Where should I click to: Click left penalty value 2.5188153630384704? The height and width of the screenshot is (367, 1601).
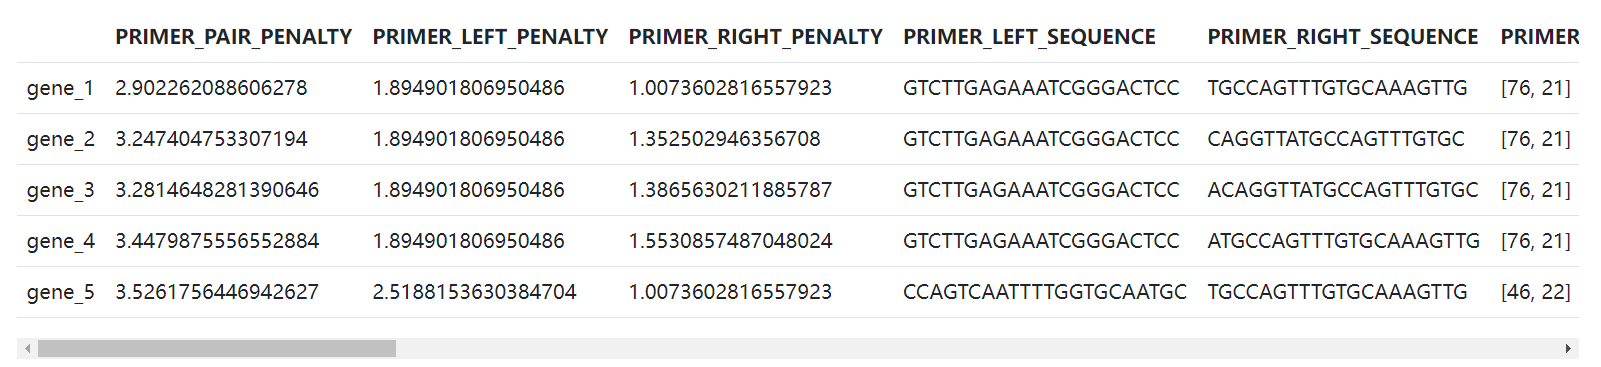tap(474, 292)
